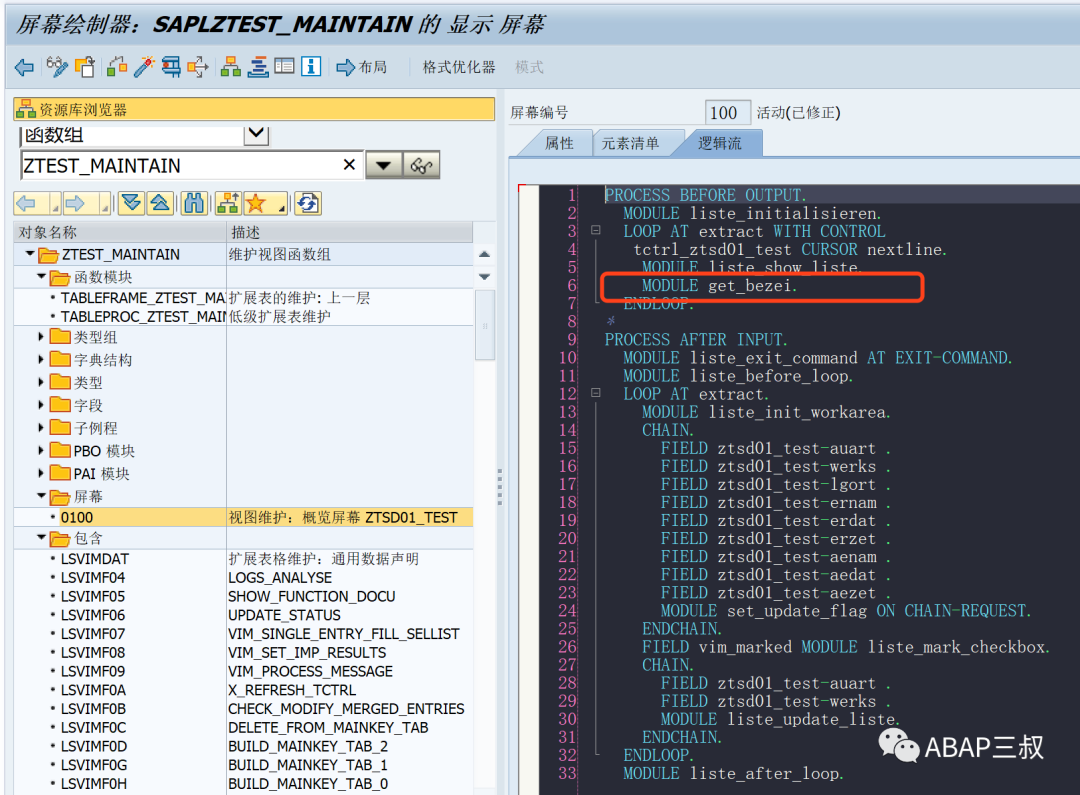Select include LSVIMF04

[x=92, y=577]
